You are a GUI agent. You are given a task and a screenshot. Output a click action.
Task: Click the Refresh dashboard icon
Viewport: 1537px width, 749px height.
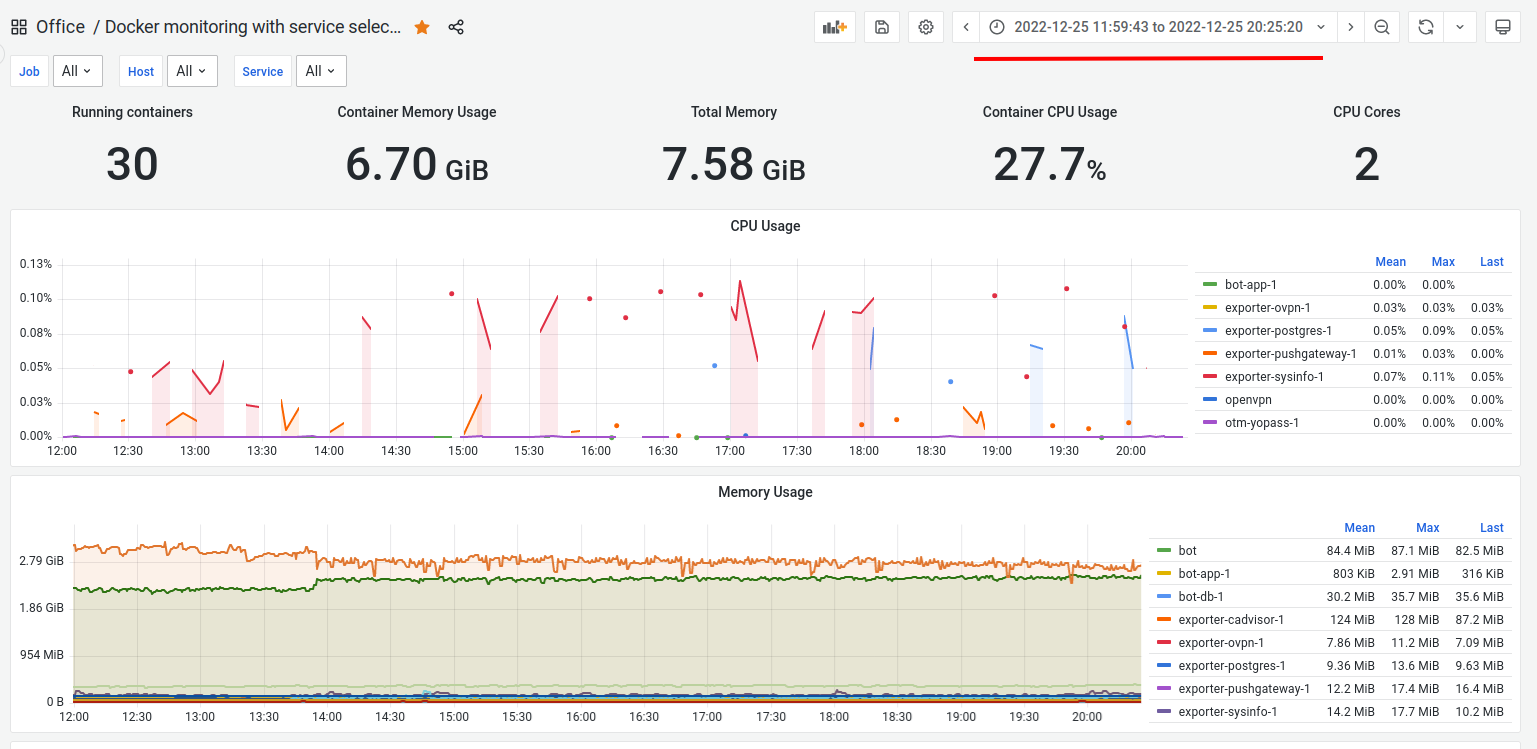tap(1424, 27)
